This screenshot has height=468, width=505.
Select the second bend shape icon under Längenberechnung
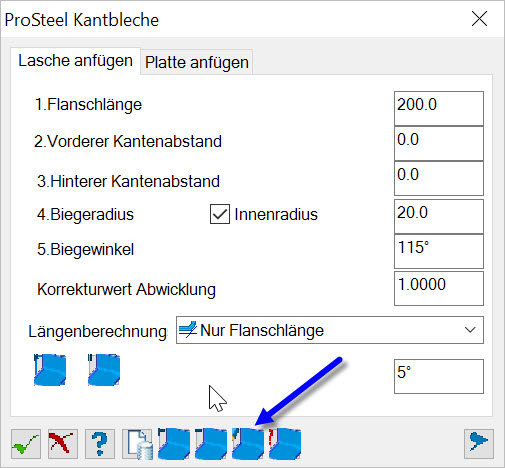pos(104,370)
